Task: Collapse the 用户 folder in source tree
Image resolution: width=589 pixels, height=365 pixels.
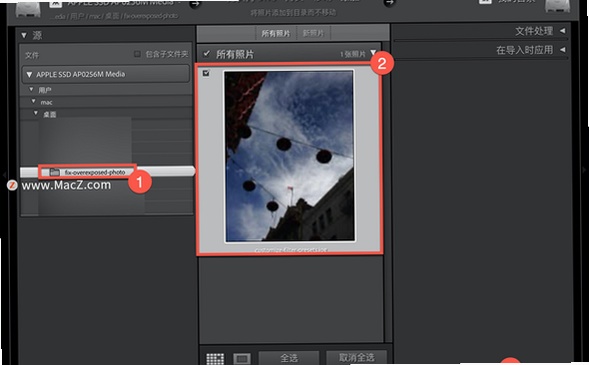Action: click(32, 89)
